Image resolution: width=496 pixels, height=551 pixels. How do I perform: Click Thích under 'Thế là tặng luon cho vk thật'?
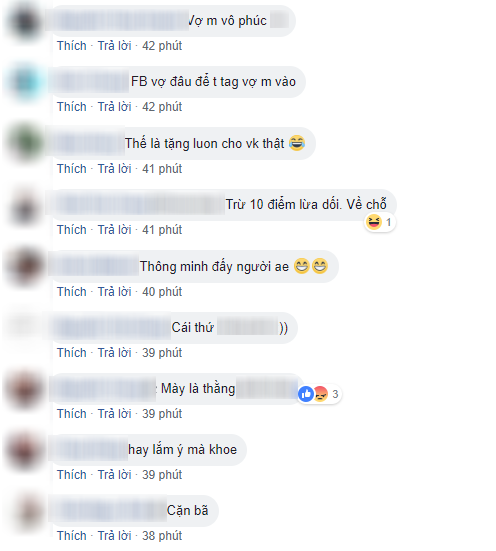click(x=72, y=169)
